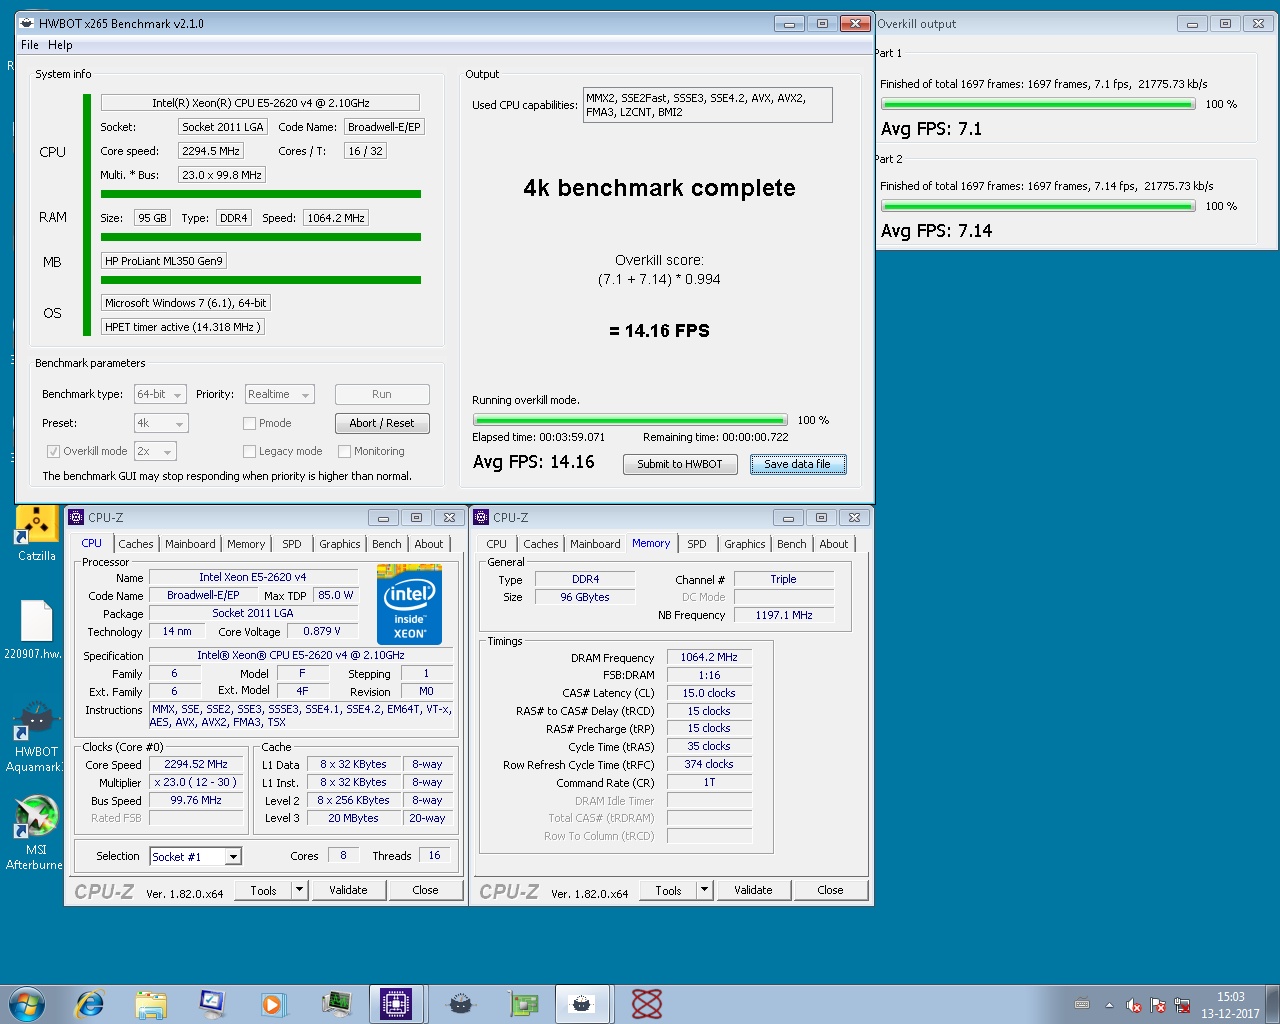1280x1024 pixels.
Task: Open the volume speaker tray icon
Action: point(1134,1005)
